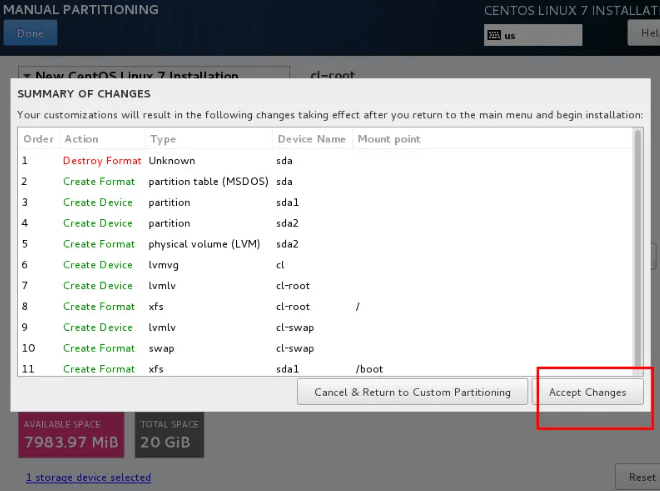The width and height of the screenshot is (660, 491).
Task: Click the Device Name column header
Action: click(x=313, y=139)
